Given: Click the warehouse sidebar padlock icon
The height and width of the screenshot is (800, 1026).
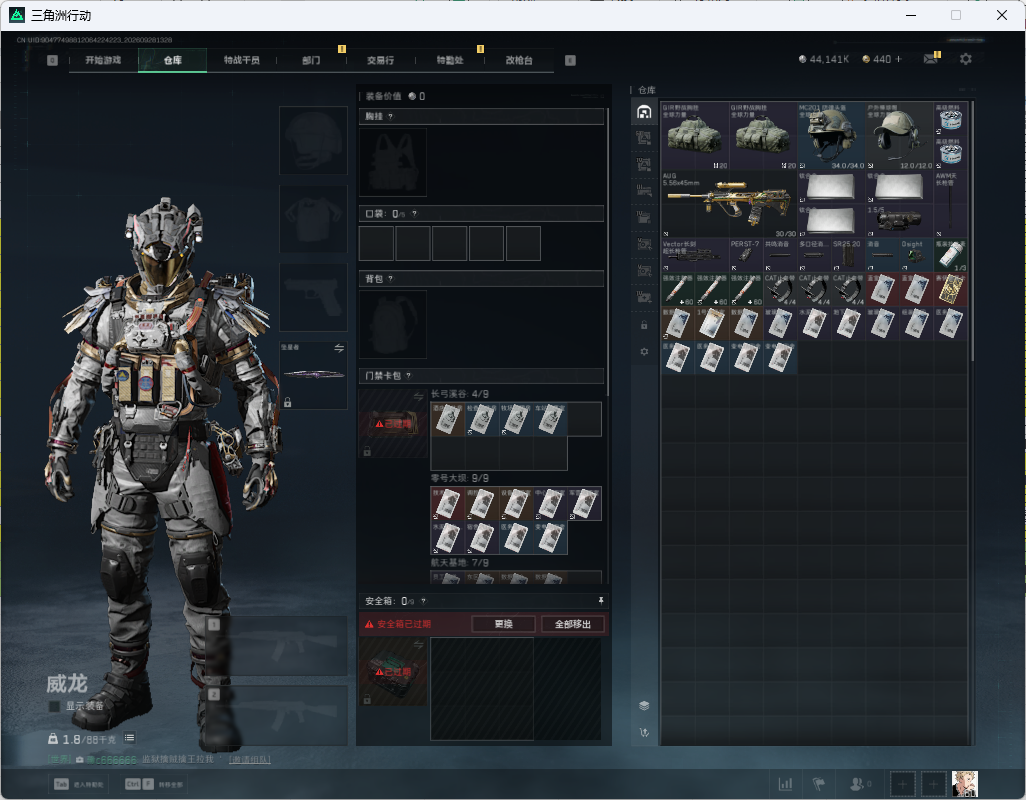Looking at the screenshot, I should pos(644,324).
